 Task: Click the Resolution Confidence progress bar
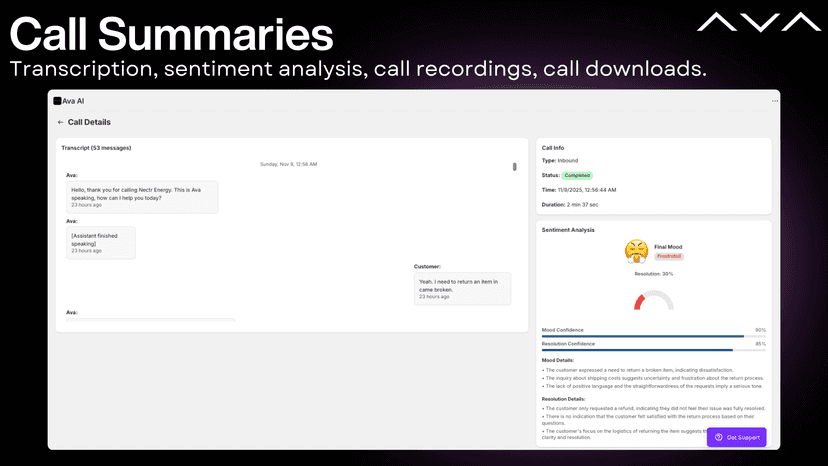click(654, 350)
